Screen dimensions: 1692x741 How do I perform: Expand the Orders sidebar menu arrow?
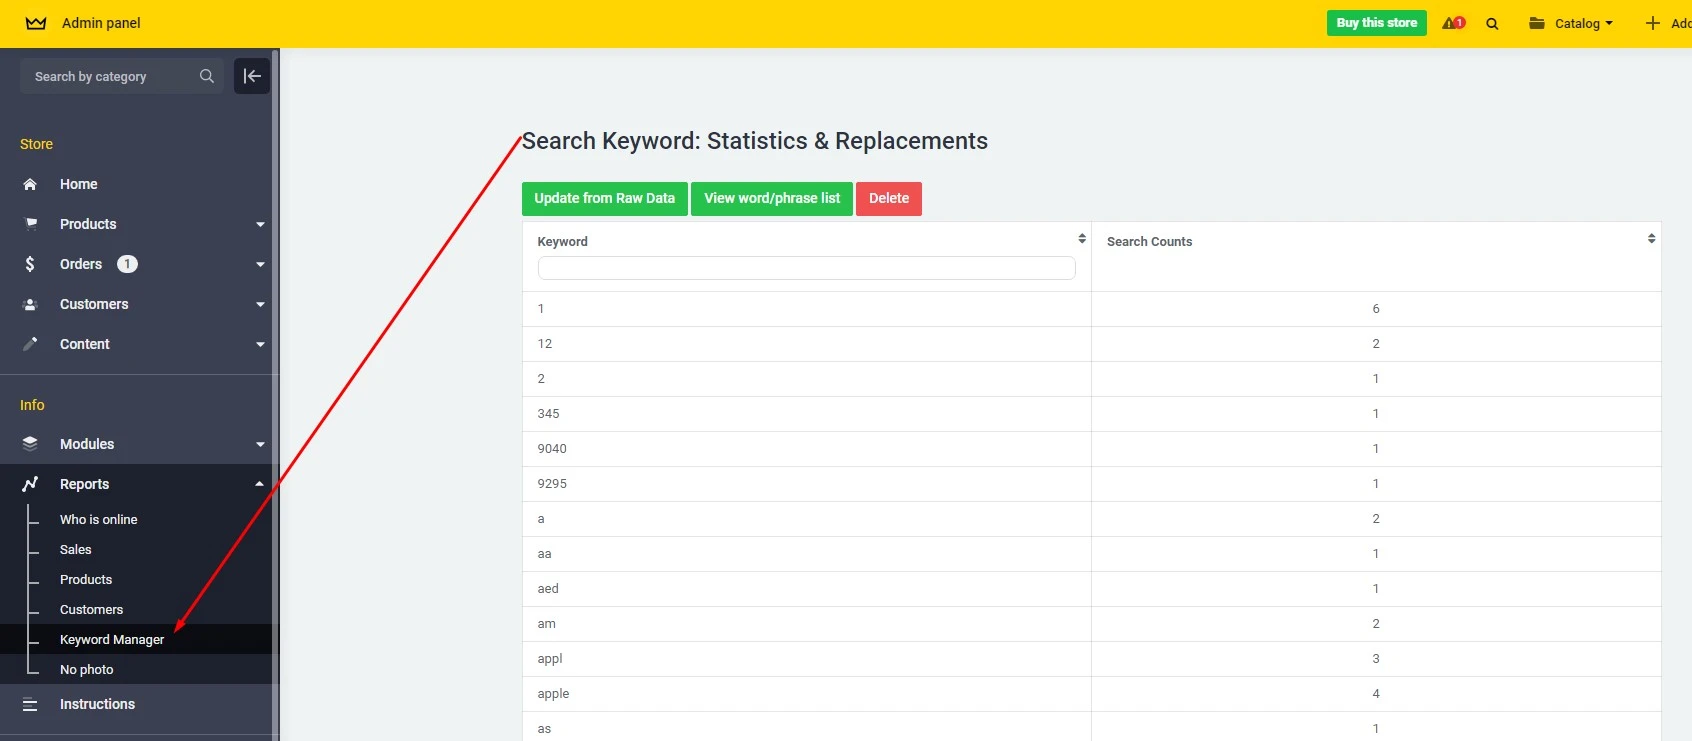point(260,265)
